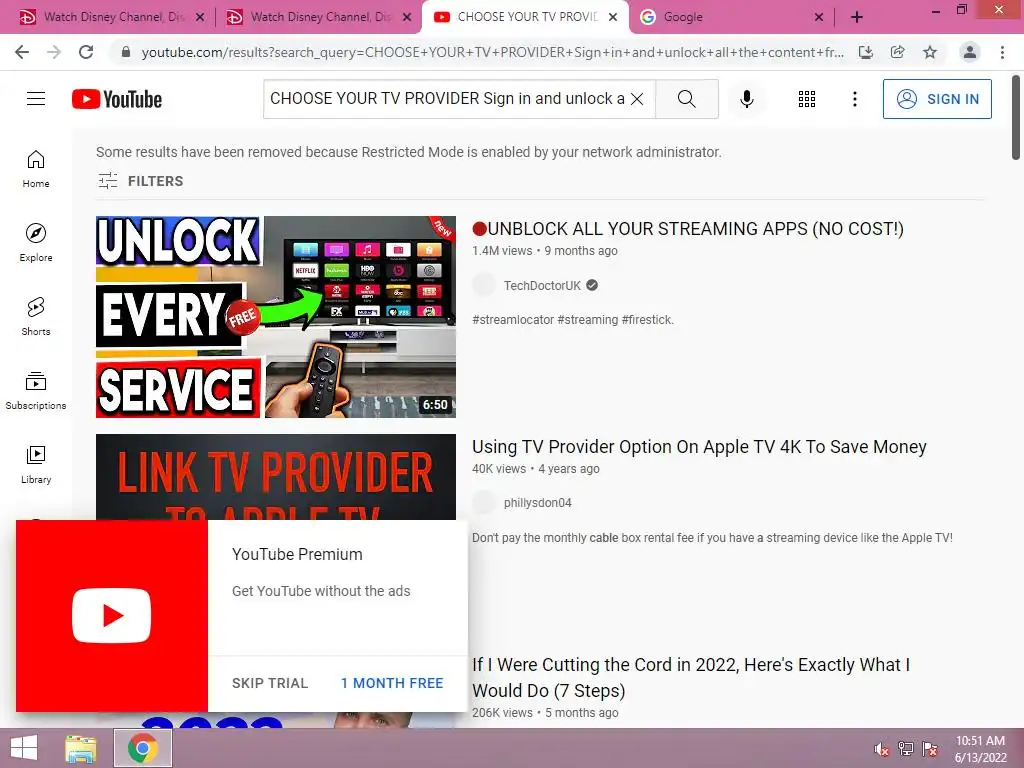Expand the FILTERS options
The width and height of the screenshot is (1024, 768).
click(140, 181)
